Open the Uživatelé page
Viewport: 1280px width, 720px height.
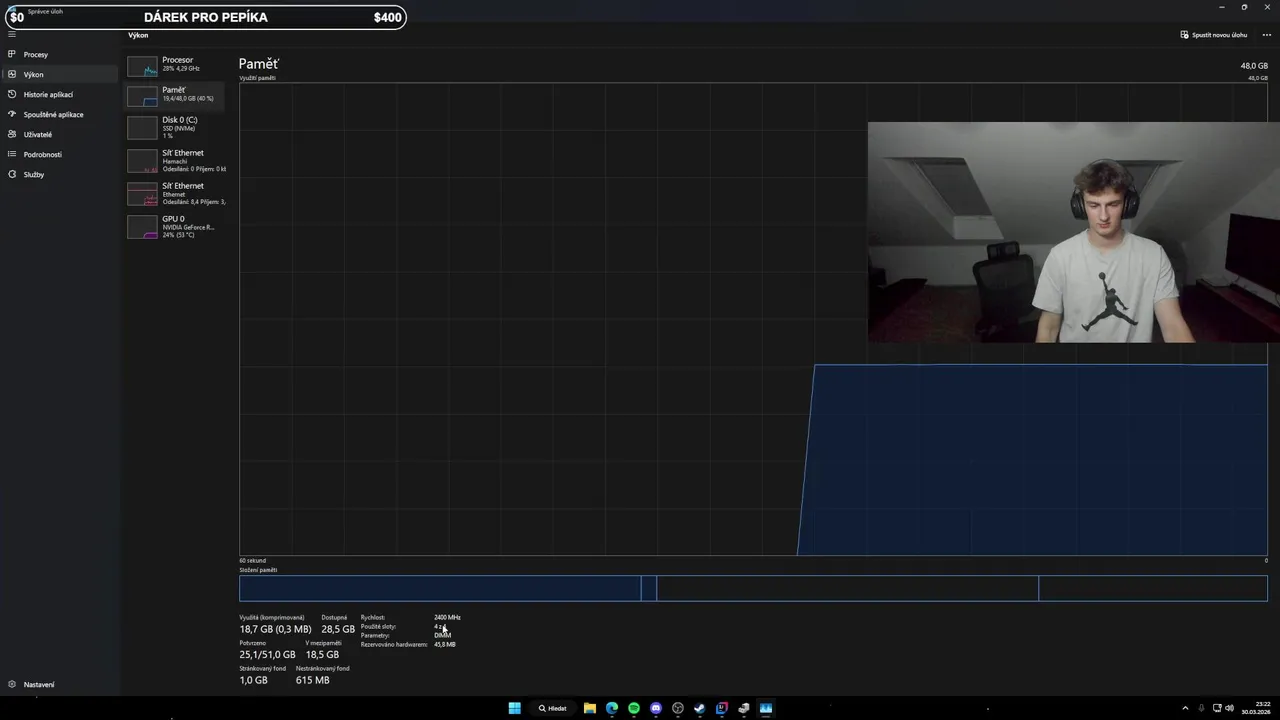click(x=58, y=134)
